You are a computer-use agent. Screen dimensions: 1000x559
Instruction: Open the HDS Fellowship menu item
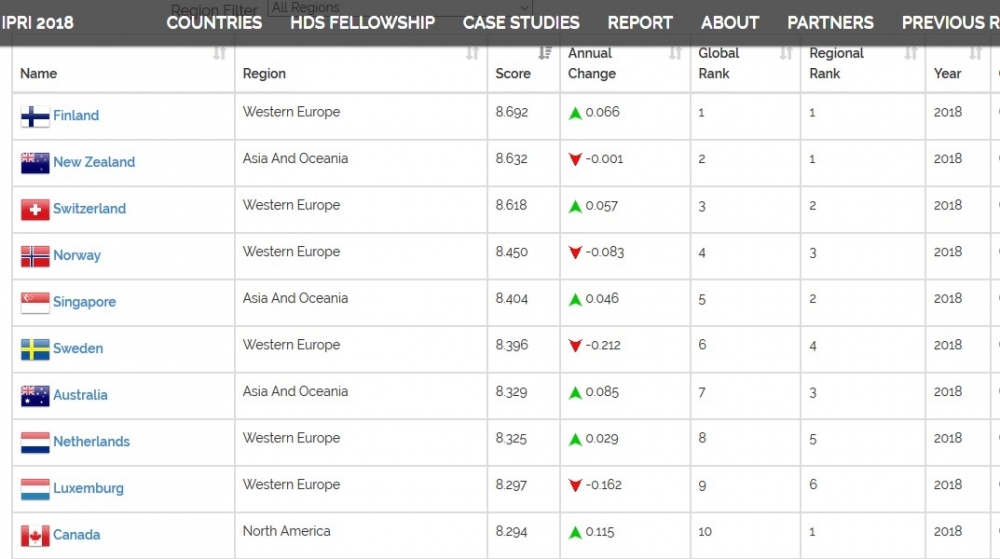[x=362, y=22]
